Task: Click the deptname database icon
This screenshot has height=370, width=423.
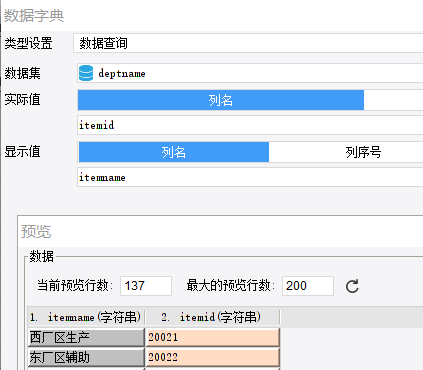Action: coord(86,73)
